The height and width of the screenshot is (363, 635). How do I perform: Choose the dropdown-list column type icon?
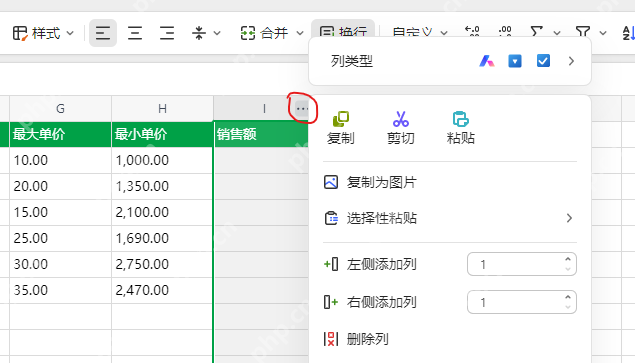tap(515, 61)
